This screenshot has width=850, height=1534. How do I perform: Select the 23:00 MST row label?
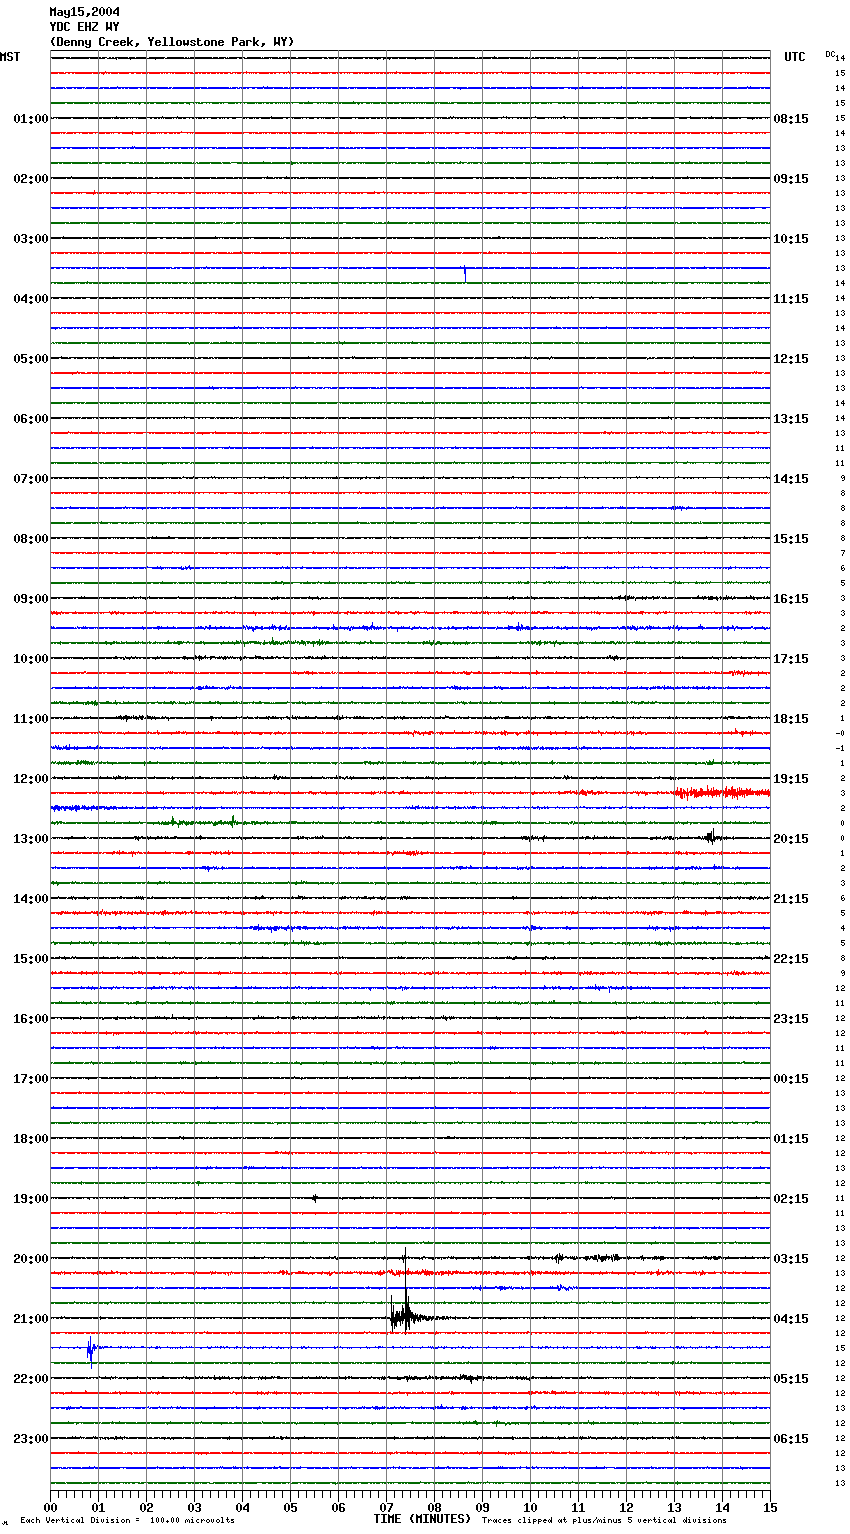(x=30, y=1439)
